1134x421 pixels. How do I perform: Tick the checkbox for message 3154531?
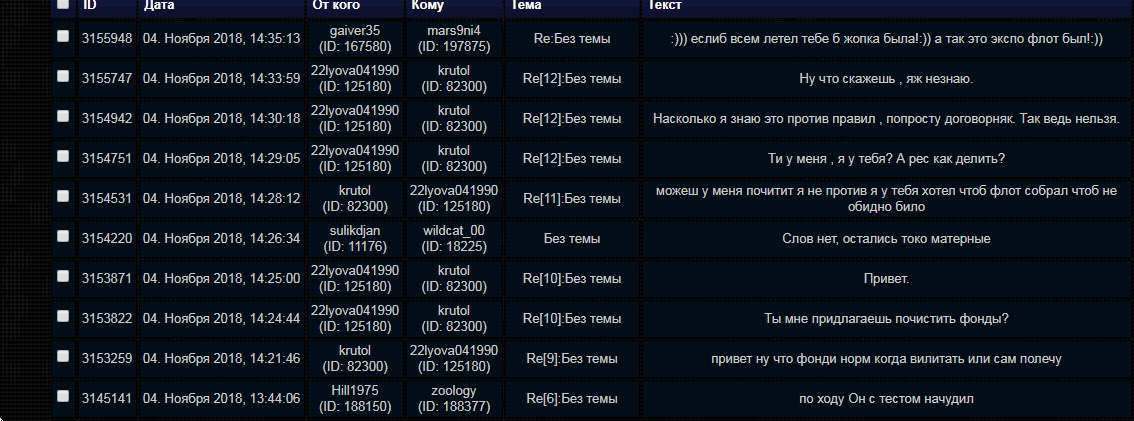tap(64, 196)
